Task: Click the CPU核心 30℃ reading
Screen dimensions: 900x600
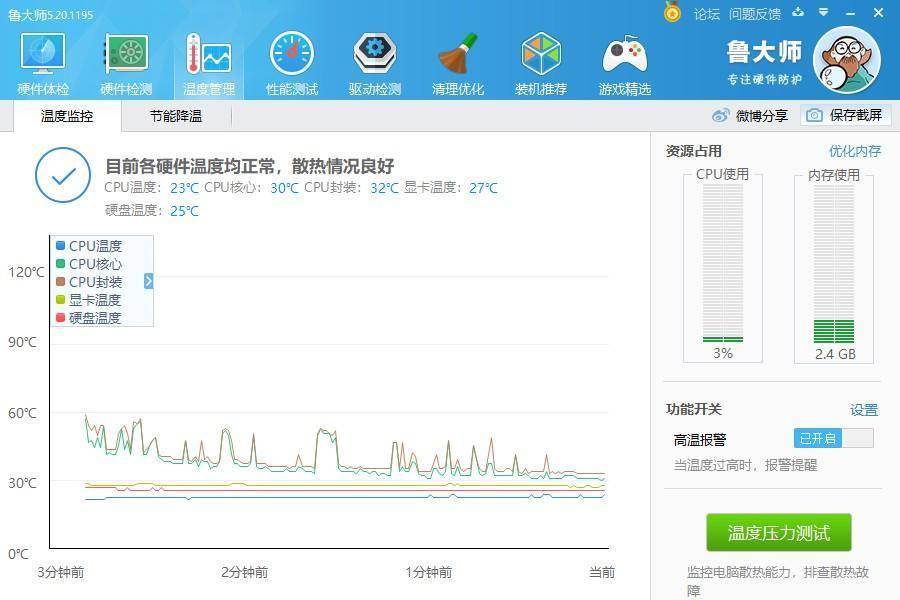Action: tap(251, 188)
